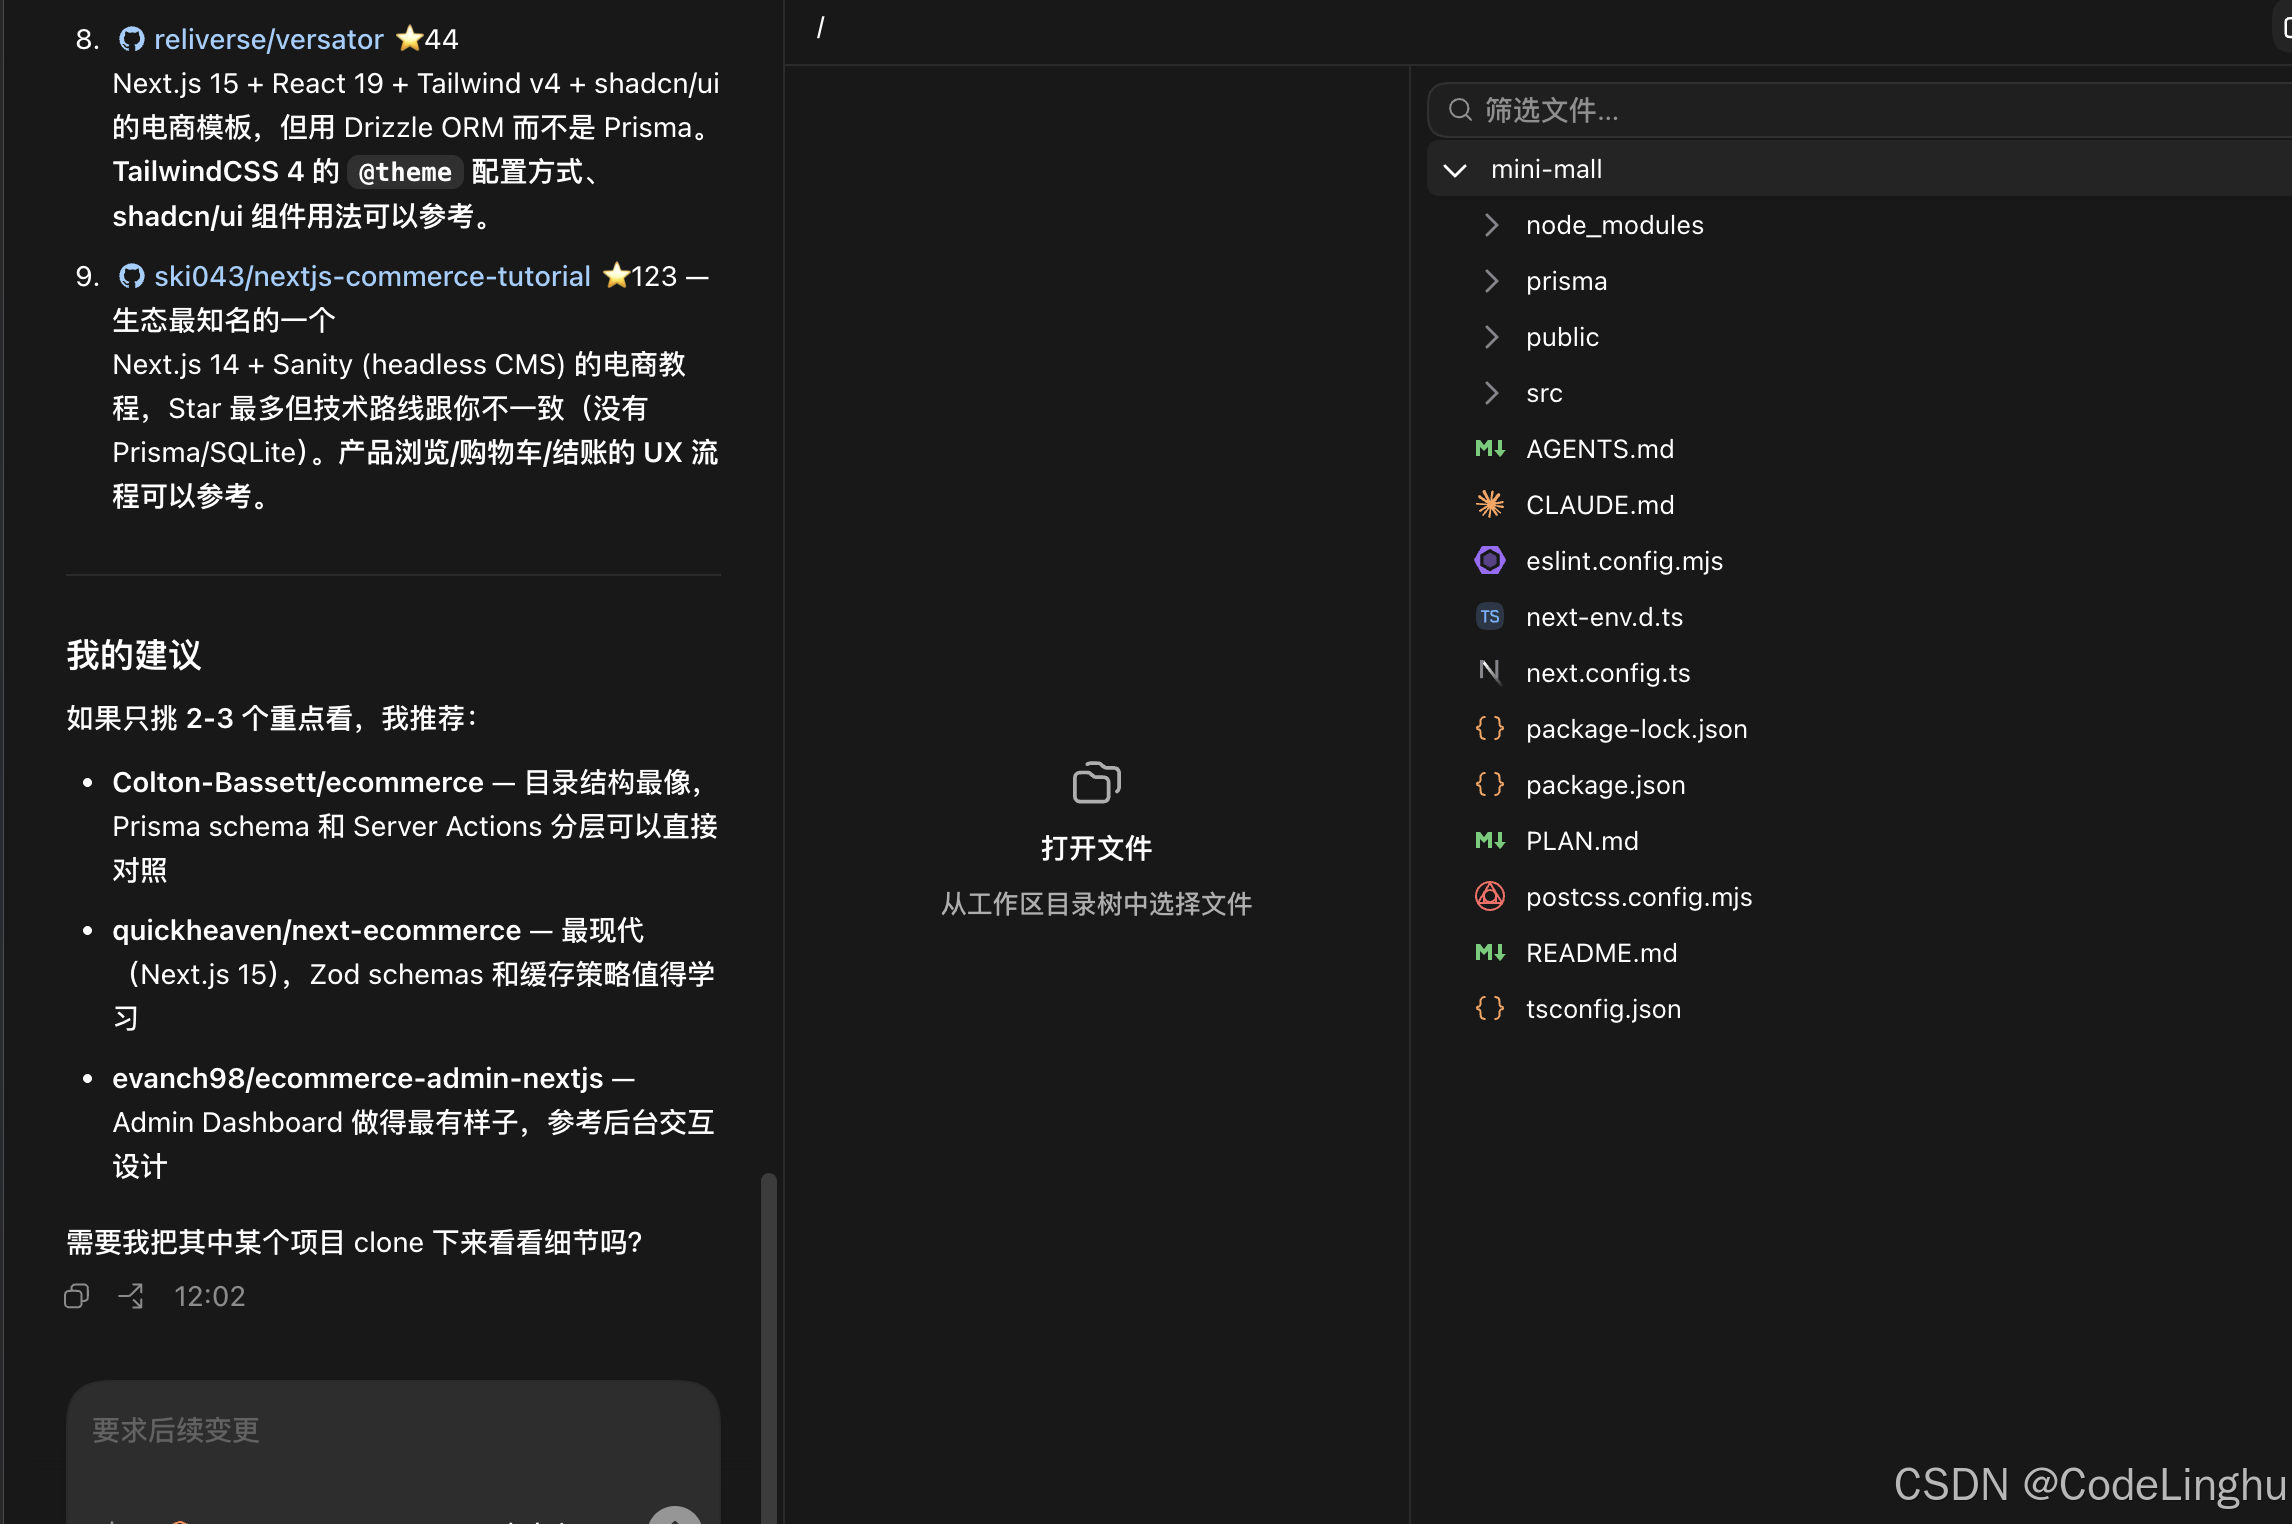Select next-env.d.ts file
2292x1524 pixels.
click(1604, 617)
